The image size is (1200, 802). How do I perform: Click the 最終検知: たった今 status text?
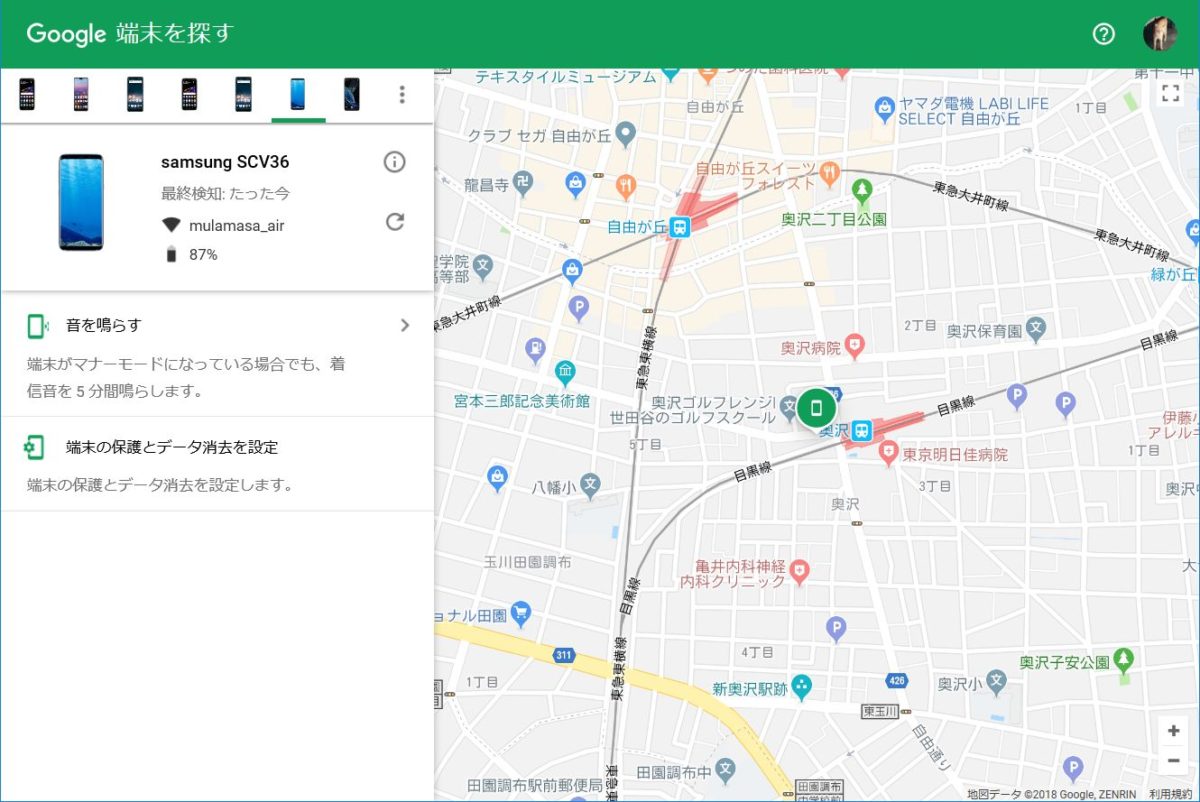[x=225, y=193]
